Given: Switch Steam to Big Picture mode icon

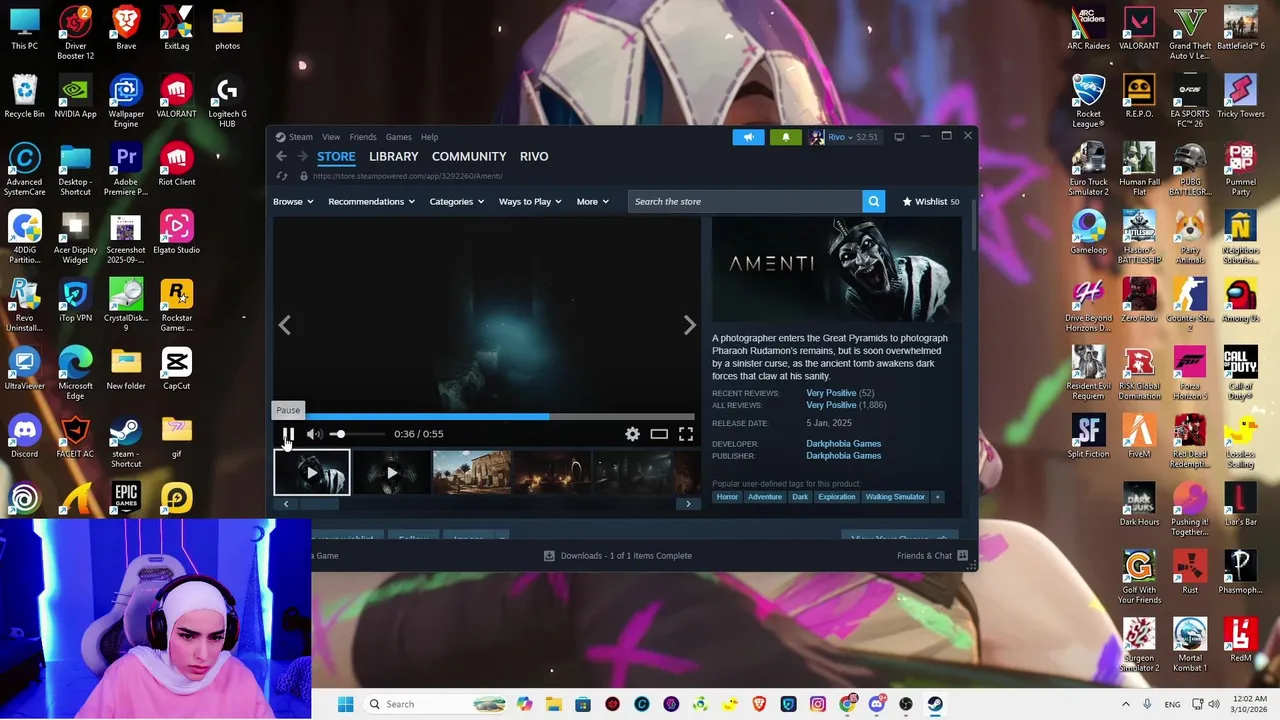Looking at the screenshot, I should click(x=899, y=137).
